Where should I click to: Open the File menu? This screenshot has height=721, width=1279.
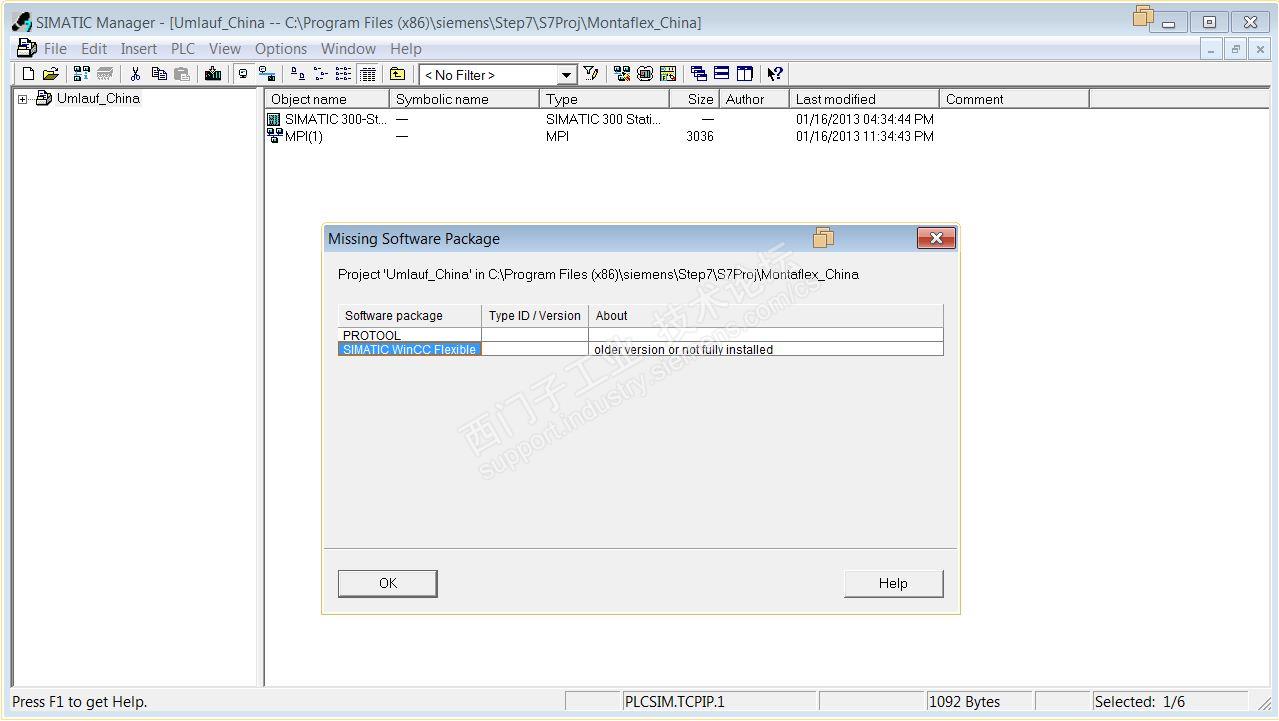(x=56, y=48)
